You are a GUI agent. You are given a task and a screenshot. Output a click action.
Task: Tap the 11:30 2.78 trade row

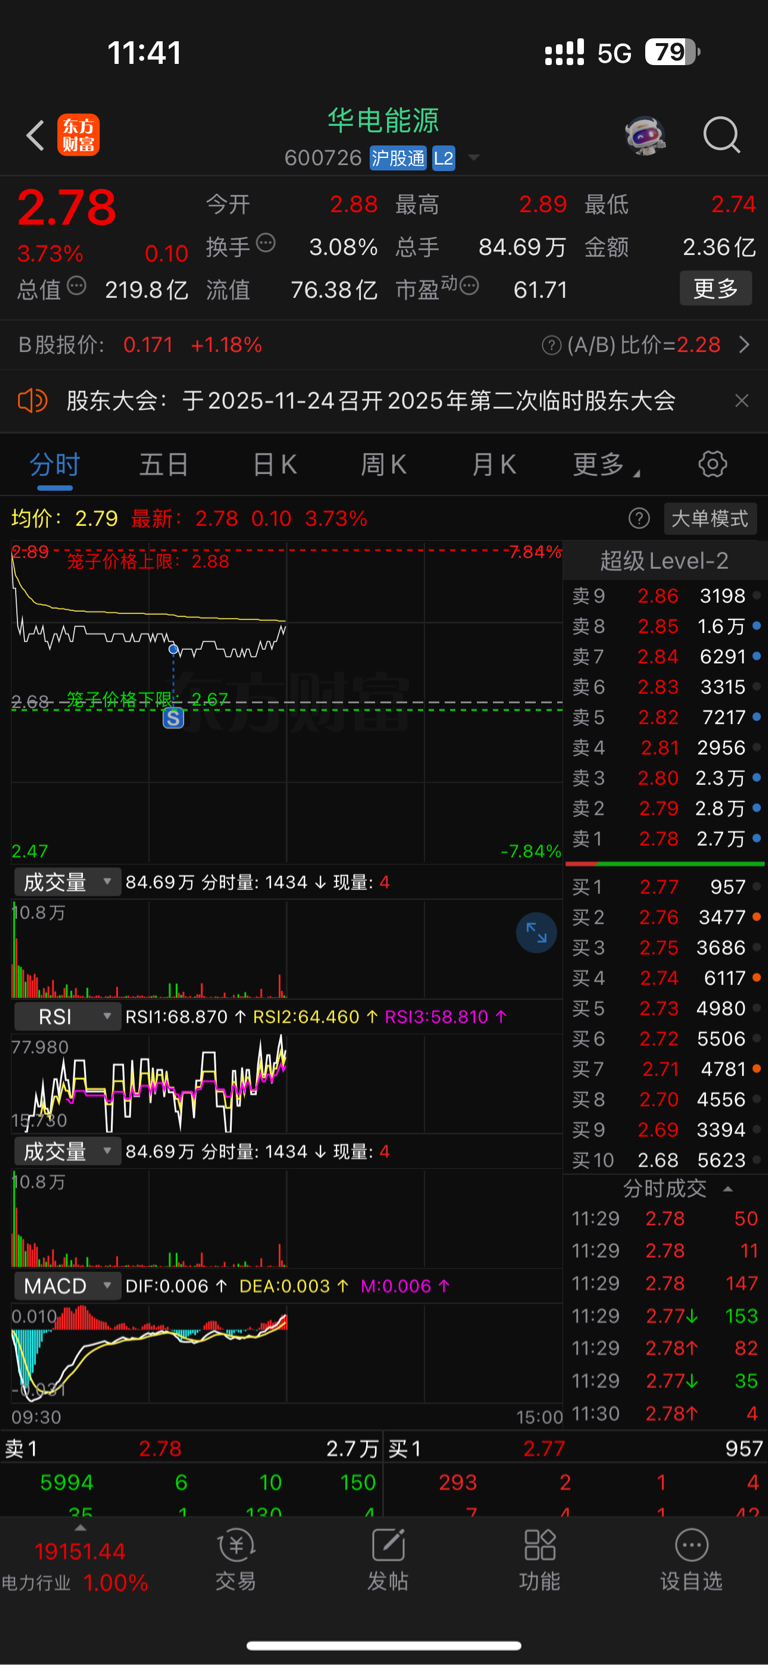pos(665,1414)
